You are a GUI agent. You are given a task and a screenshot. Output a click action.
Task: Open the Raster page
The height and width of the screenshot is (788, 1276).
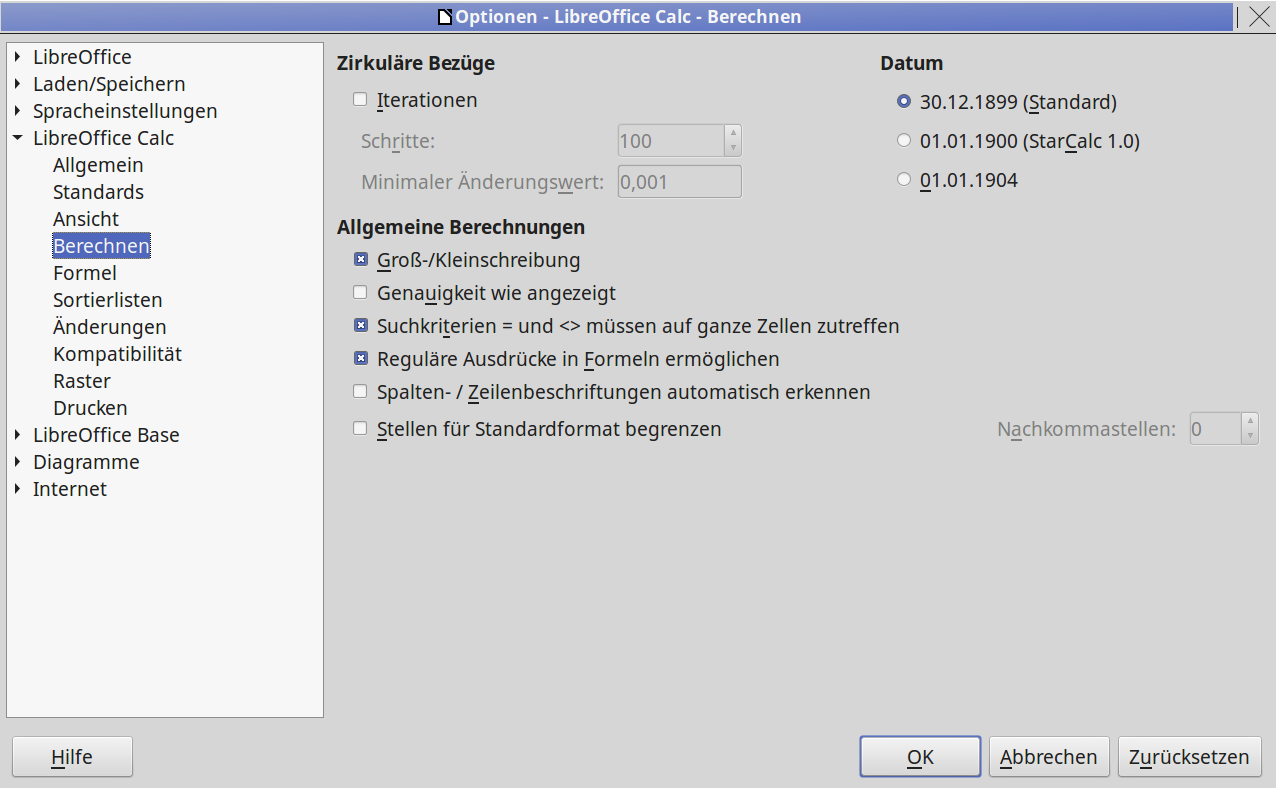point(82,381)
